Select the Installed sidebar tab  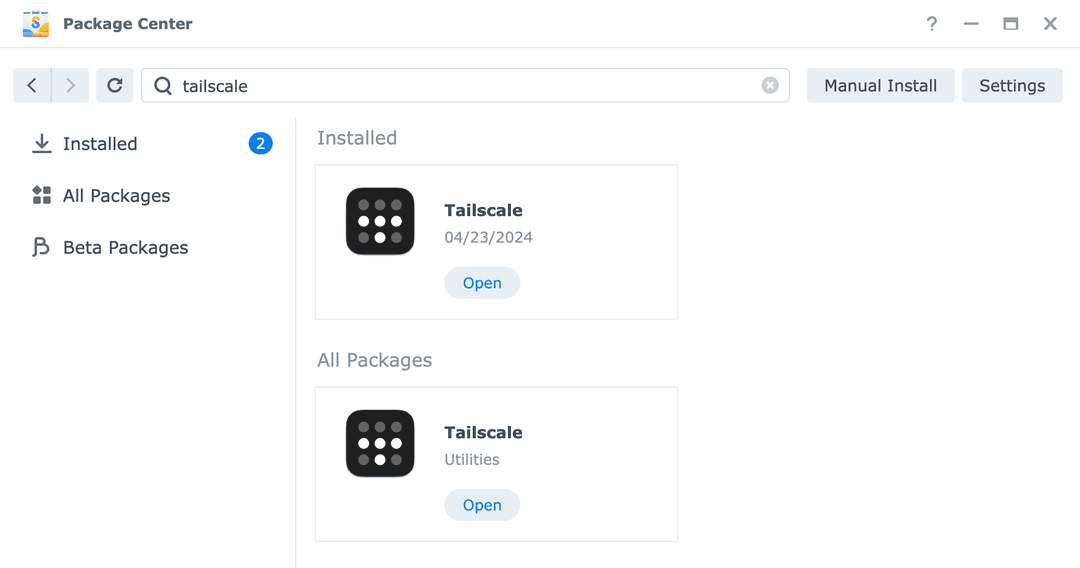coord(100,144)
